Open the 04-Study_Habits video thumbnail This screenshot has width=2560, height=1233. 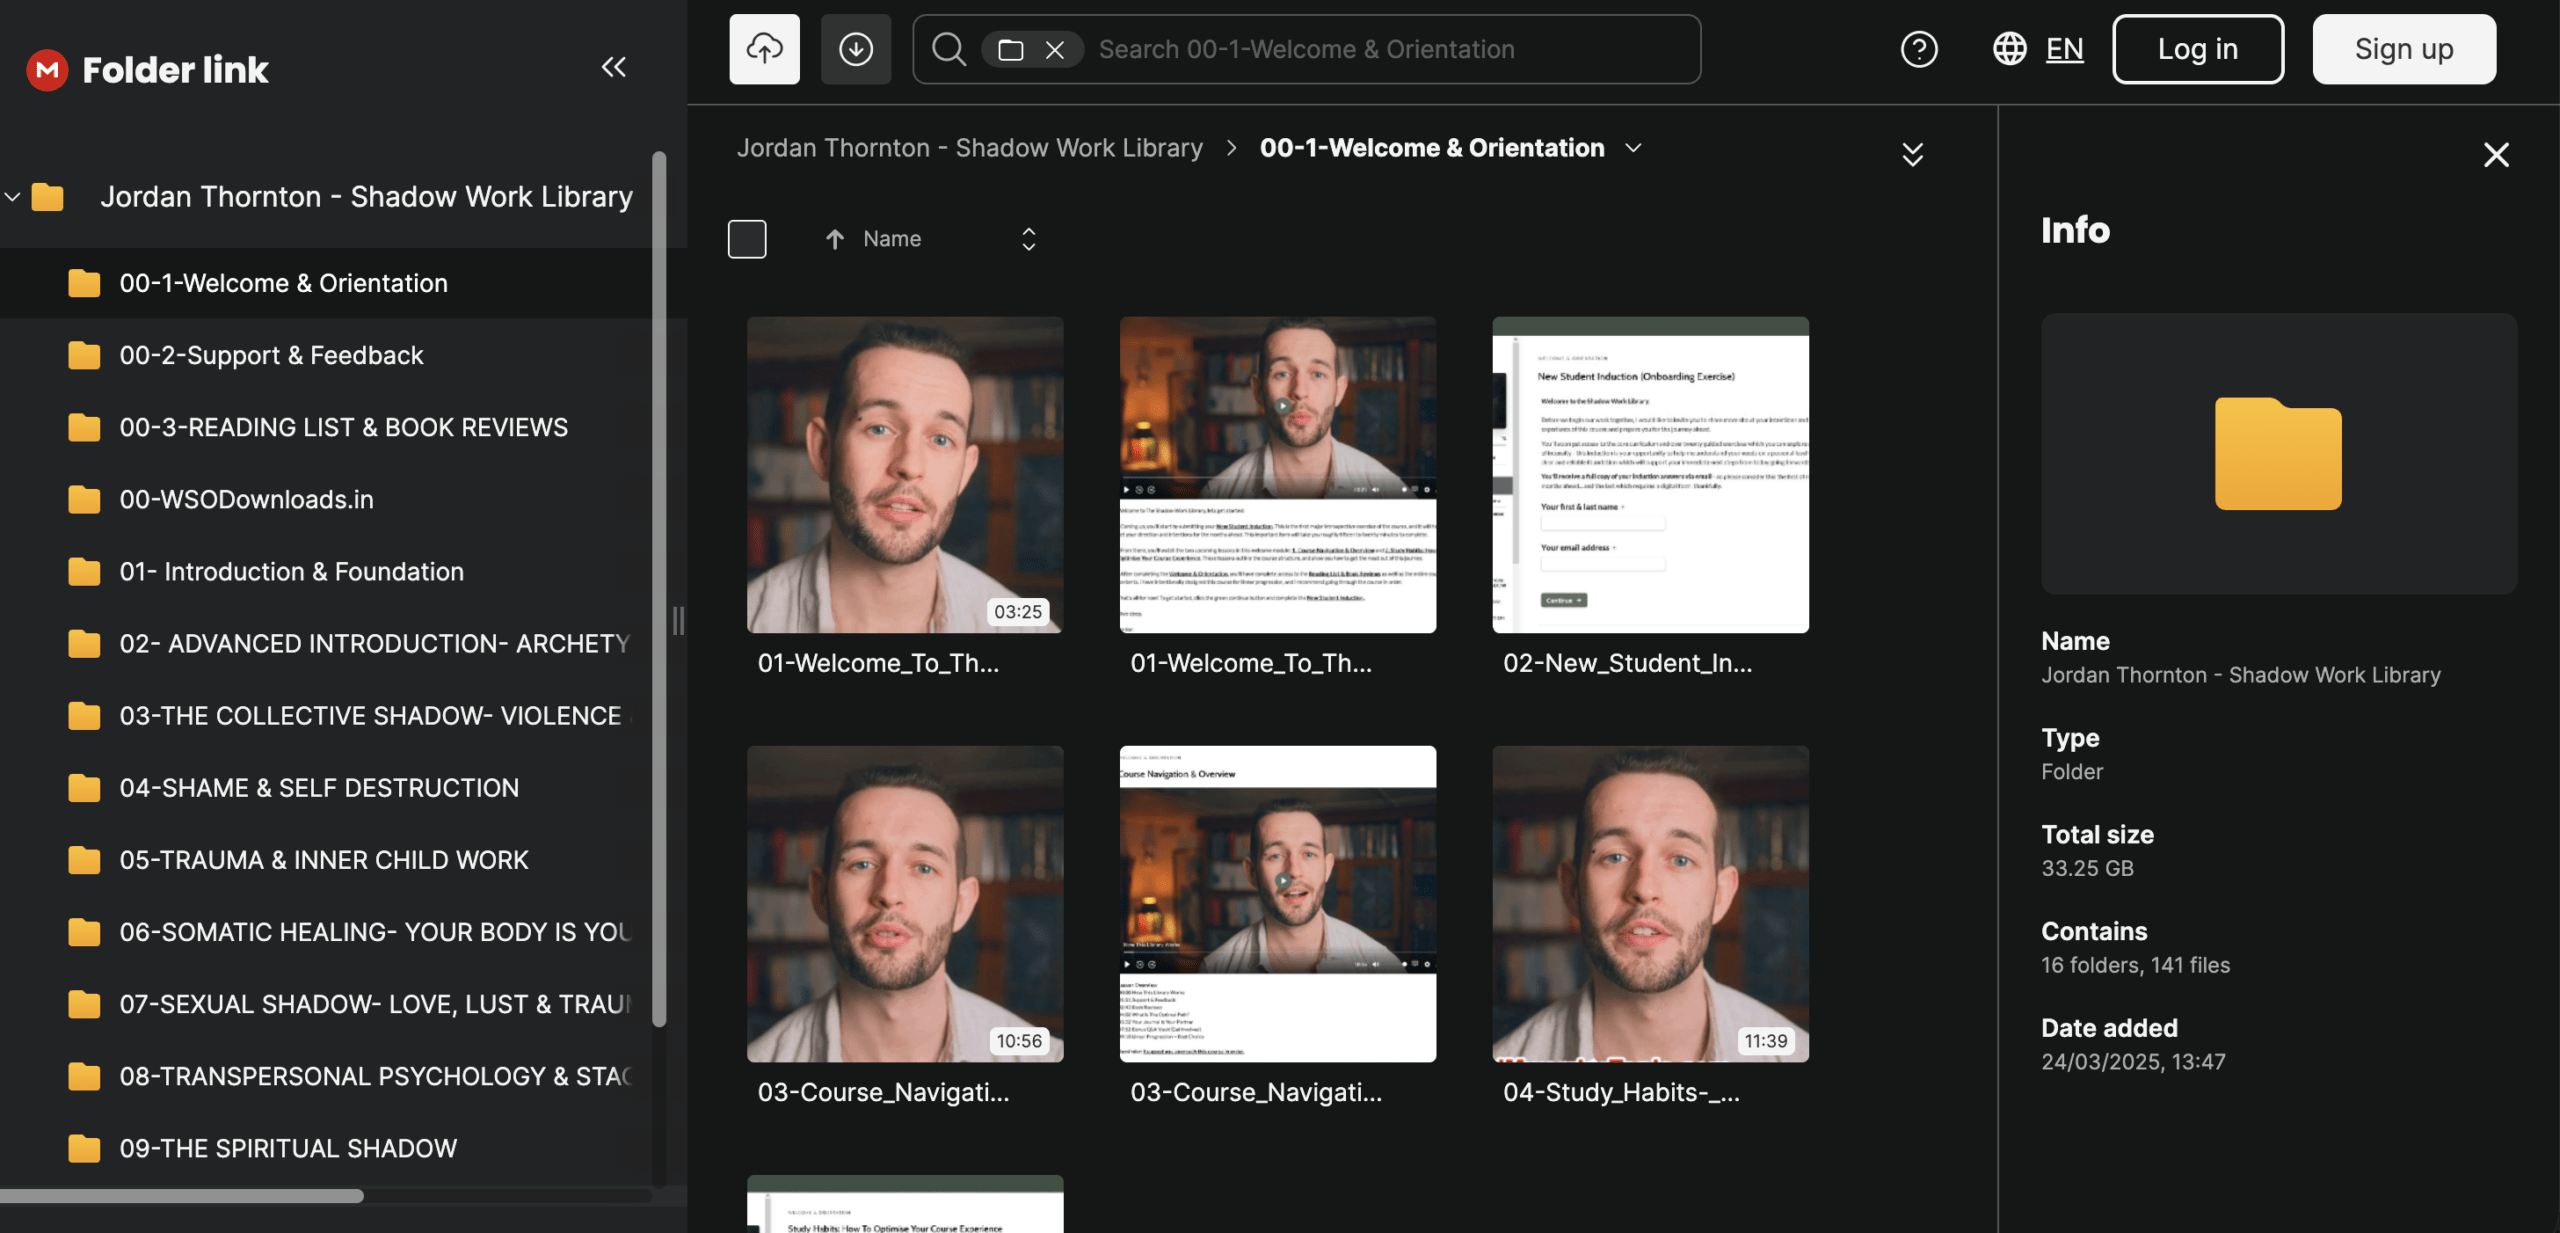tap(1650, 903)
